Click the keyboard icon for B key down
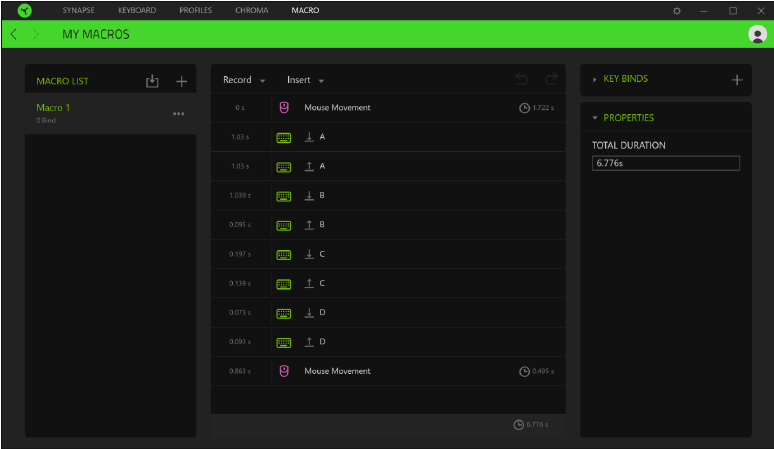The image size is (774, 449). tap(283, 196)
